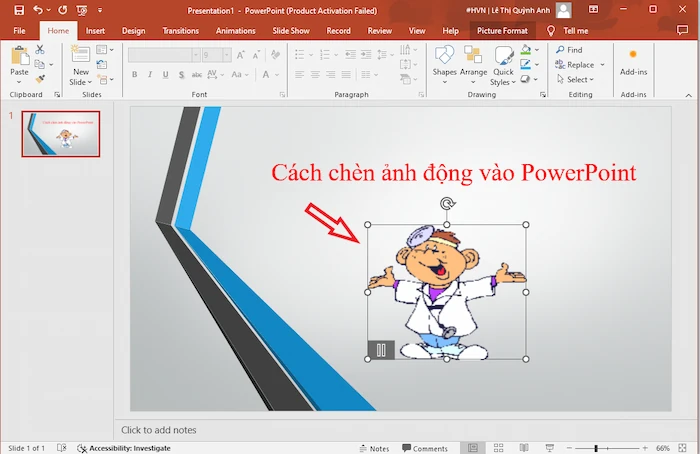Switch to the Transitions tab
The image size is (700, 454).
[x=180, y=31]
